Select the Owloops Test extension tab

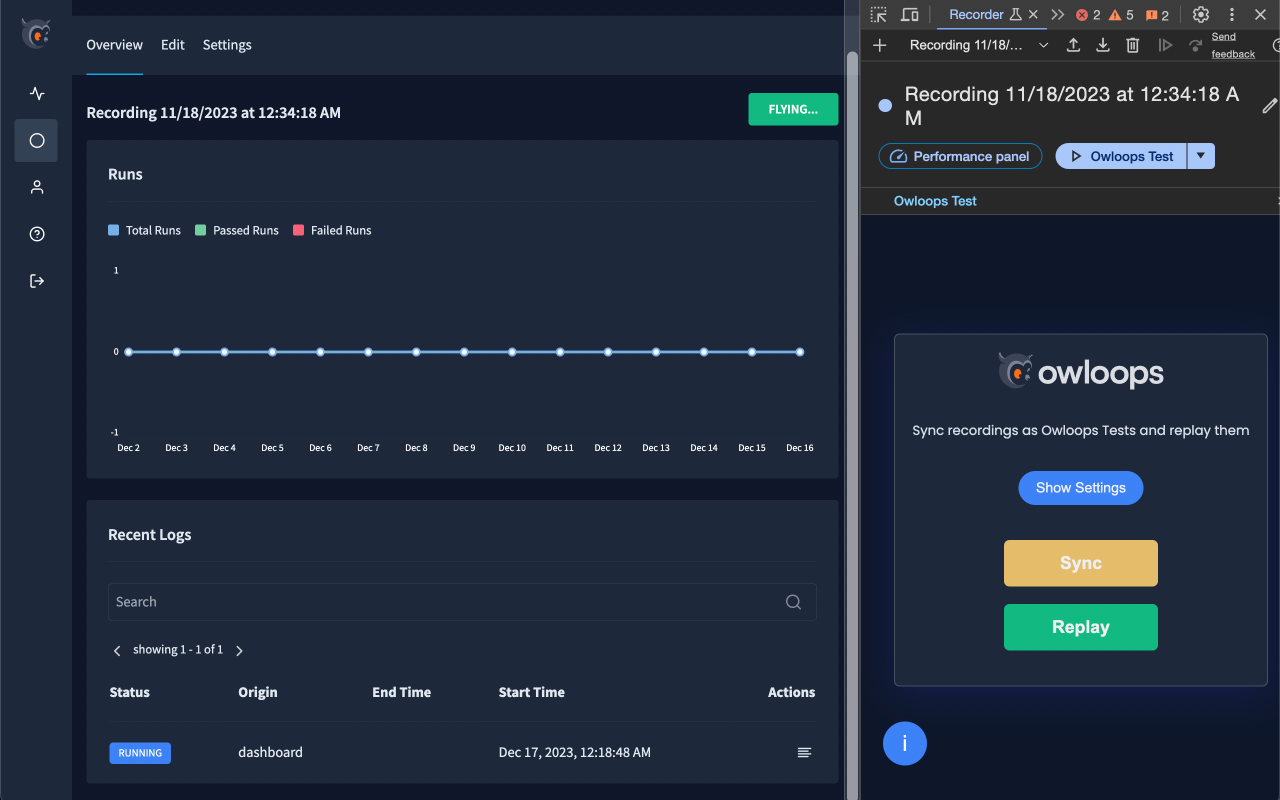(935, 201)
